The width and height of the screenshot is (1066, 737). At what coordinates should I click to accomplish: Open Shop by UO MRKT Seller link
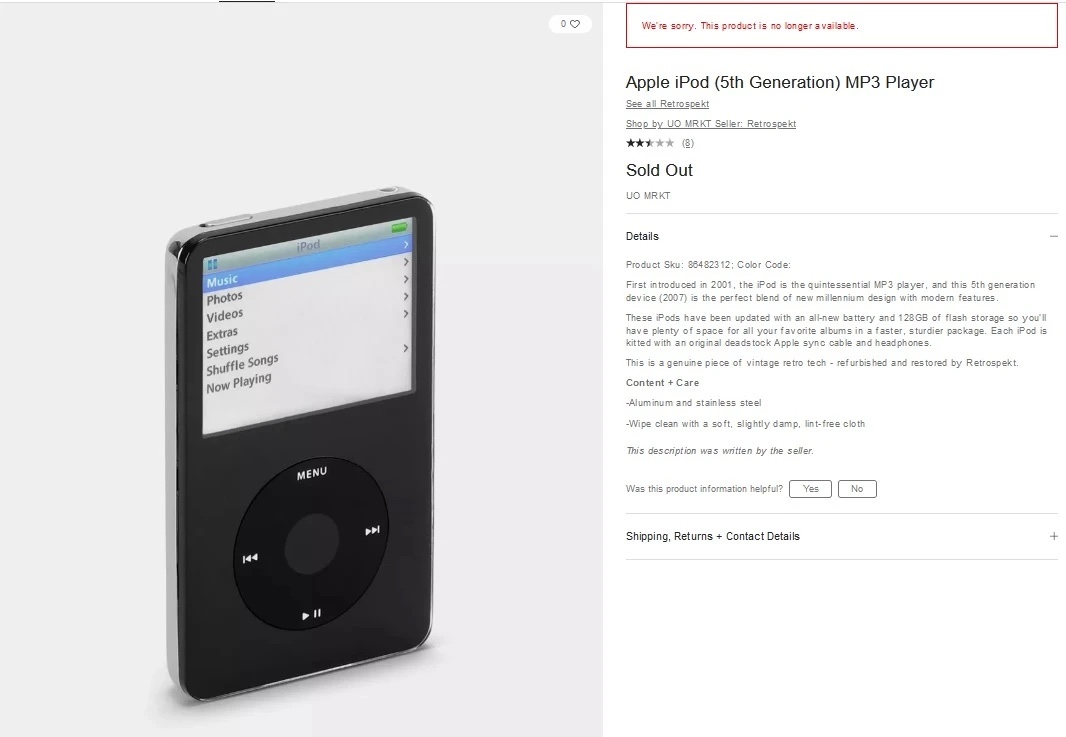710,124
